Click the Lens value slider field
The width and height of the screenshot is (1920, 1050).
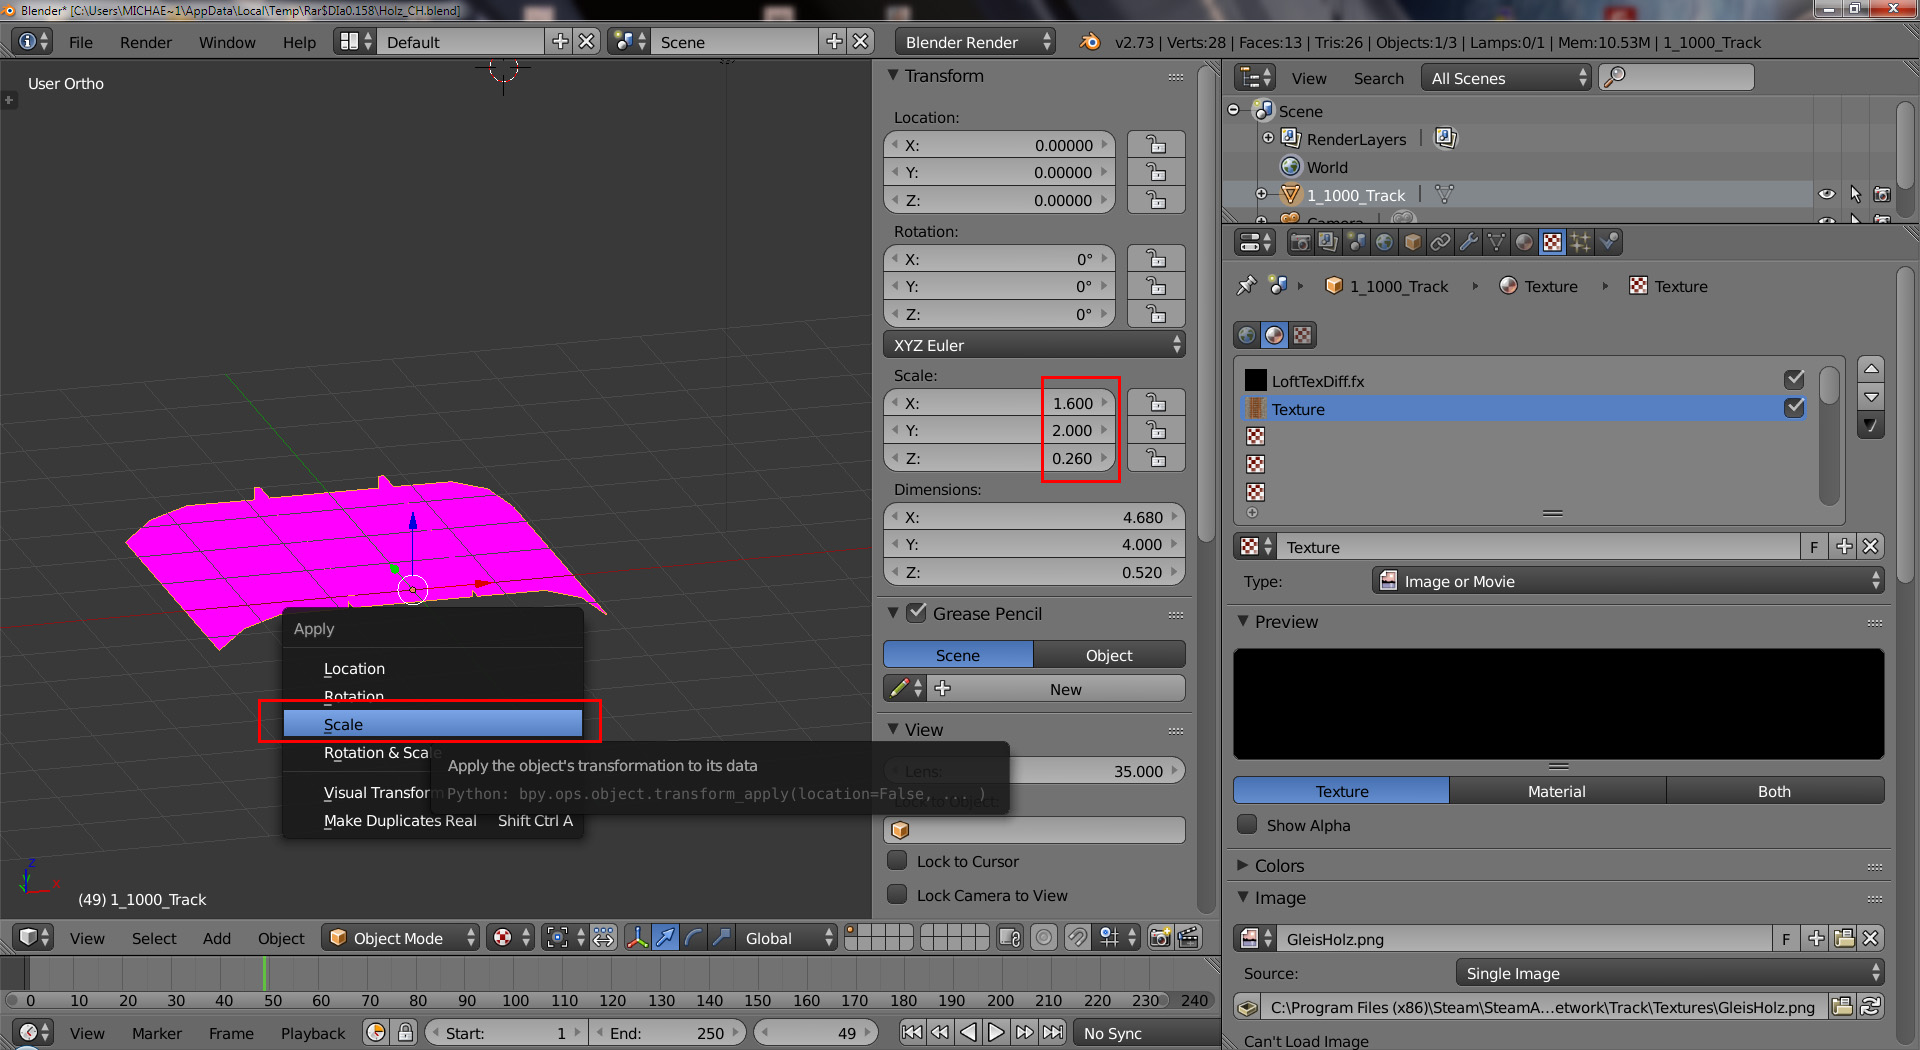point(1095,771)
